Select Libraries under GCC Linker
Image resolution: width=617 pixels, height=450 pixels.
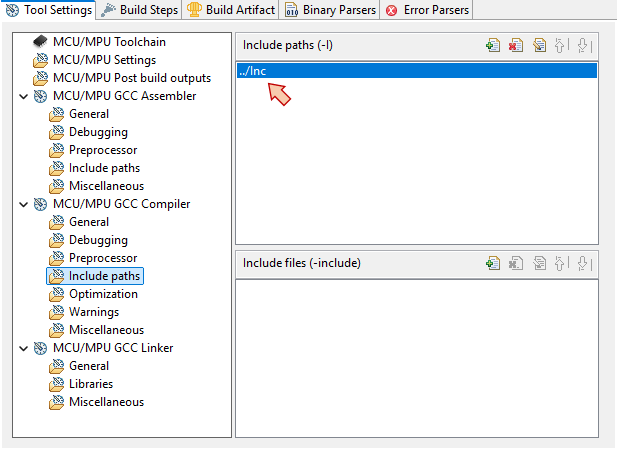point(90,384)
